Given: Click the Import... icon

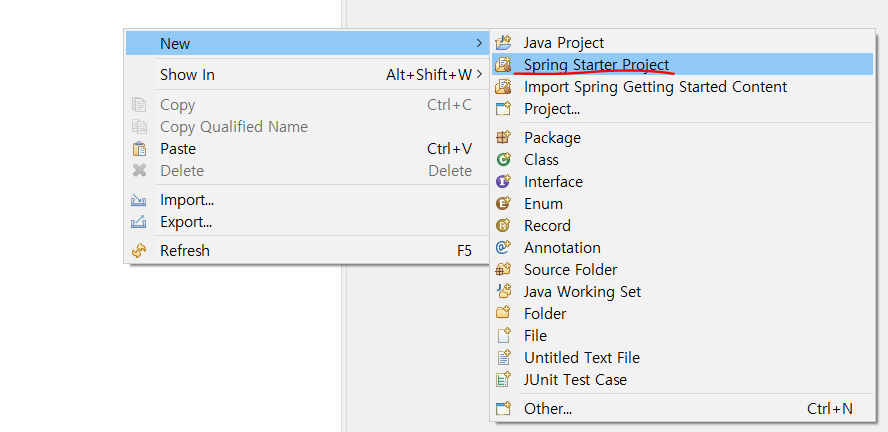Looking at the screenshot, I should pyautogui.click(x=139, y=200).
